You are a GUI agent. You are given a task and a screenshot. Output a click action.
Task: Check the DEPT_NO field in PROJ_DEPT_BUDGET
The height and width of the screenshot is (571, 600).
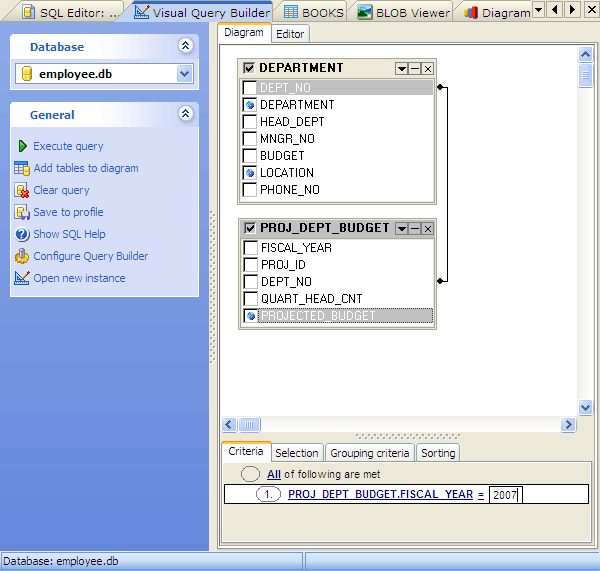pos(251,282)
